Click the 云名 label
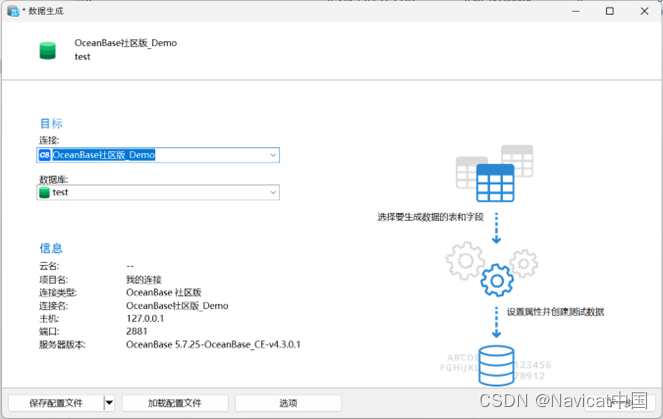663x419 pixels. click(49, 266)
